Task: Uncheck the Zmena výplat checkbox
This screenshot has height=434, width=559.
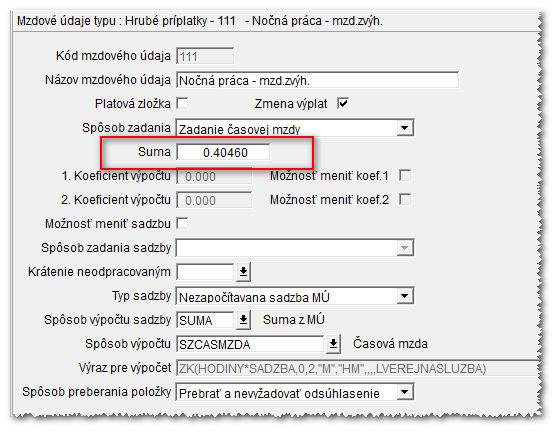Action: pos(343,104)
